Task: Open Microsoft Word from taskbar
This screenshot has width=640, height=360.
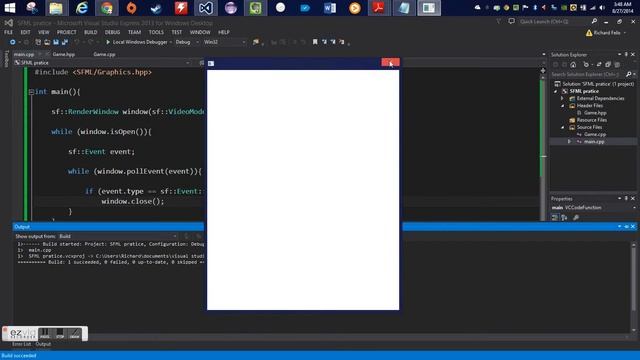Action: 330,8
